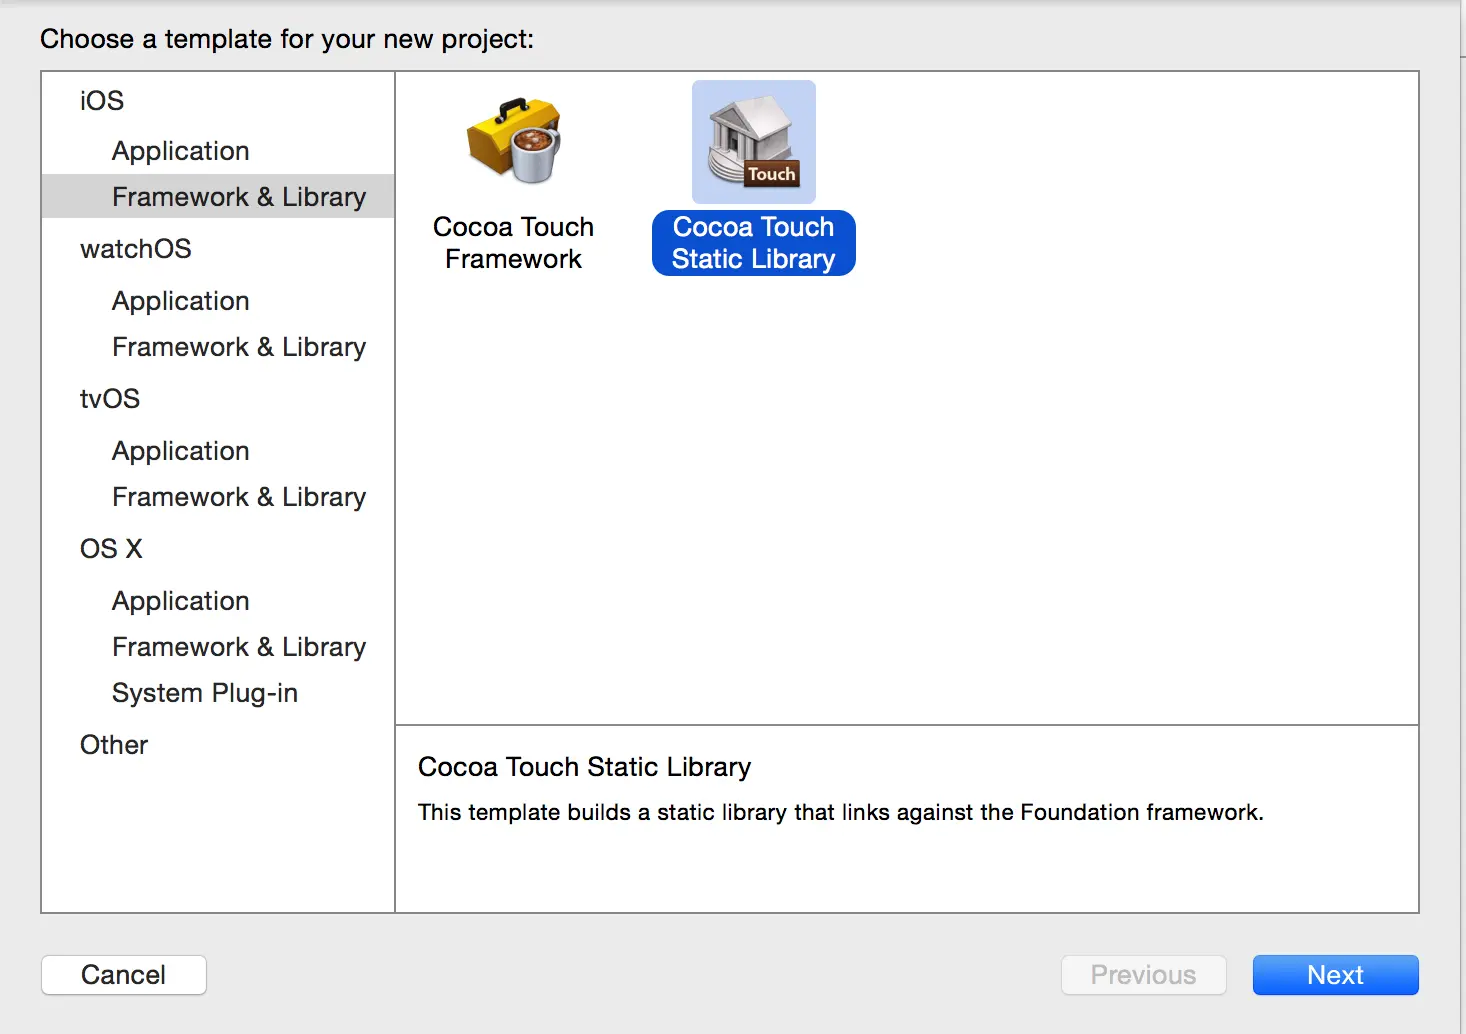This screenshot has width=1466, height=1034.
Task: Open Application under OS X
Action: pyautogui.click(x=181, y=601)
